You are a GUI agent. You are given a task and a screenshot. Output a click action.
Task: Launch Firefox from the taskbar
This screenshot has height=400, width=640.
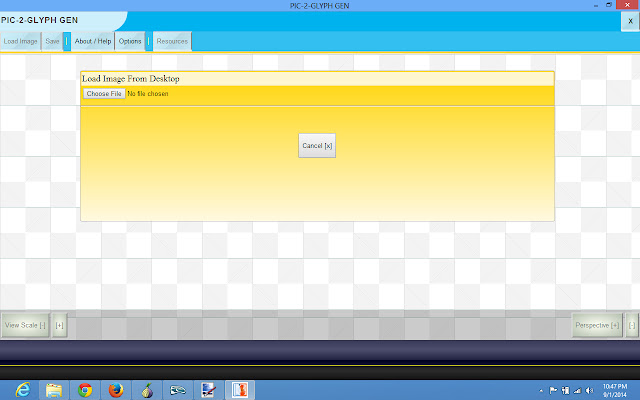pos(116,390)
